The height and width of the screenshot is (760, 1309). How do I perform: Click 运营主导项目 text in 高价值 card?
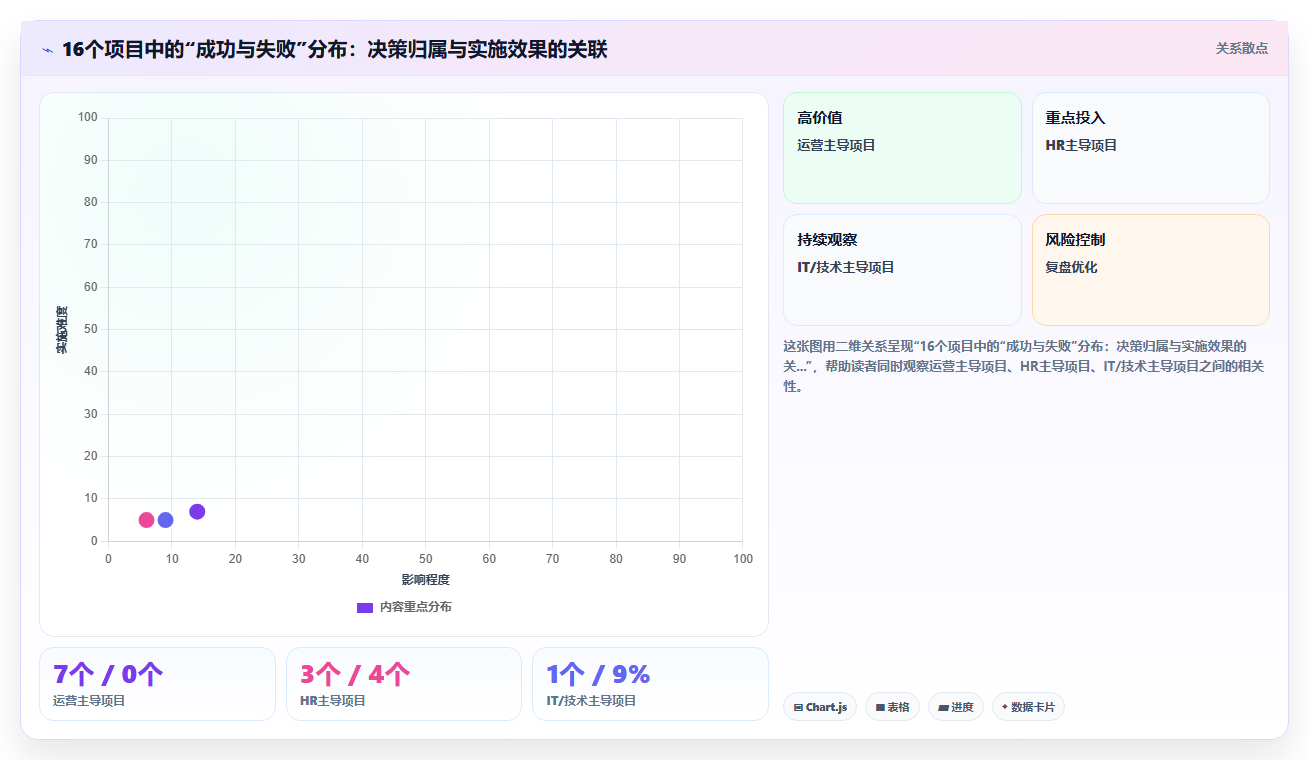[836, 146]
